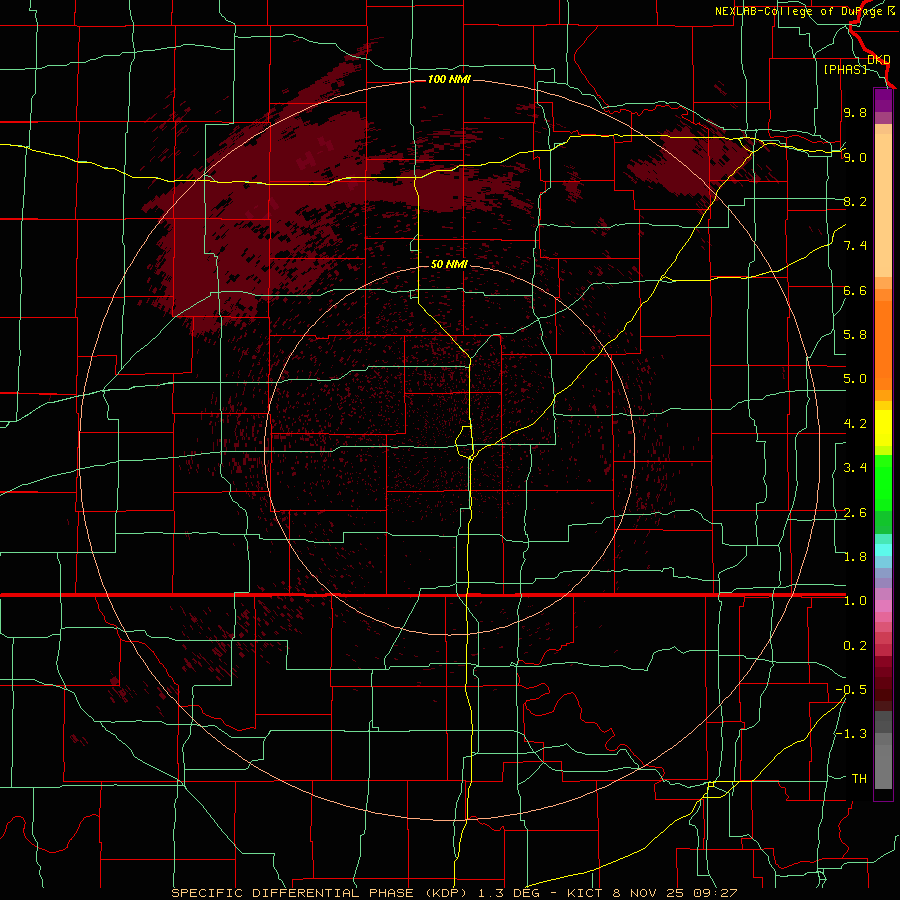
Task: Click the 1.8 value on color scale
Action: click(x=855, y=557)
